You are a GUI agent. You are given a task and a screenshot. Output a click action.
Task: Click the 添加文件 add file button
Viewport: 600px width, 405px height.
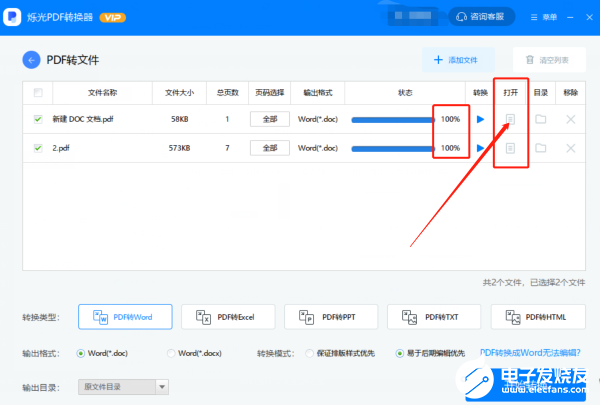coord(458,60)
